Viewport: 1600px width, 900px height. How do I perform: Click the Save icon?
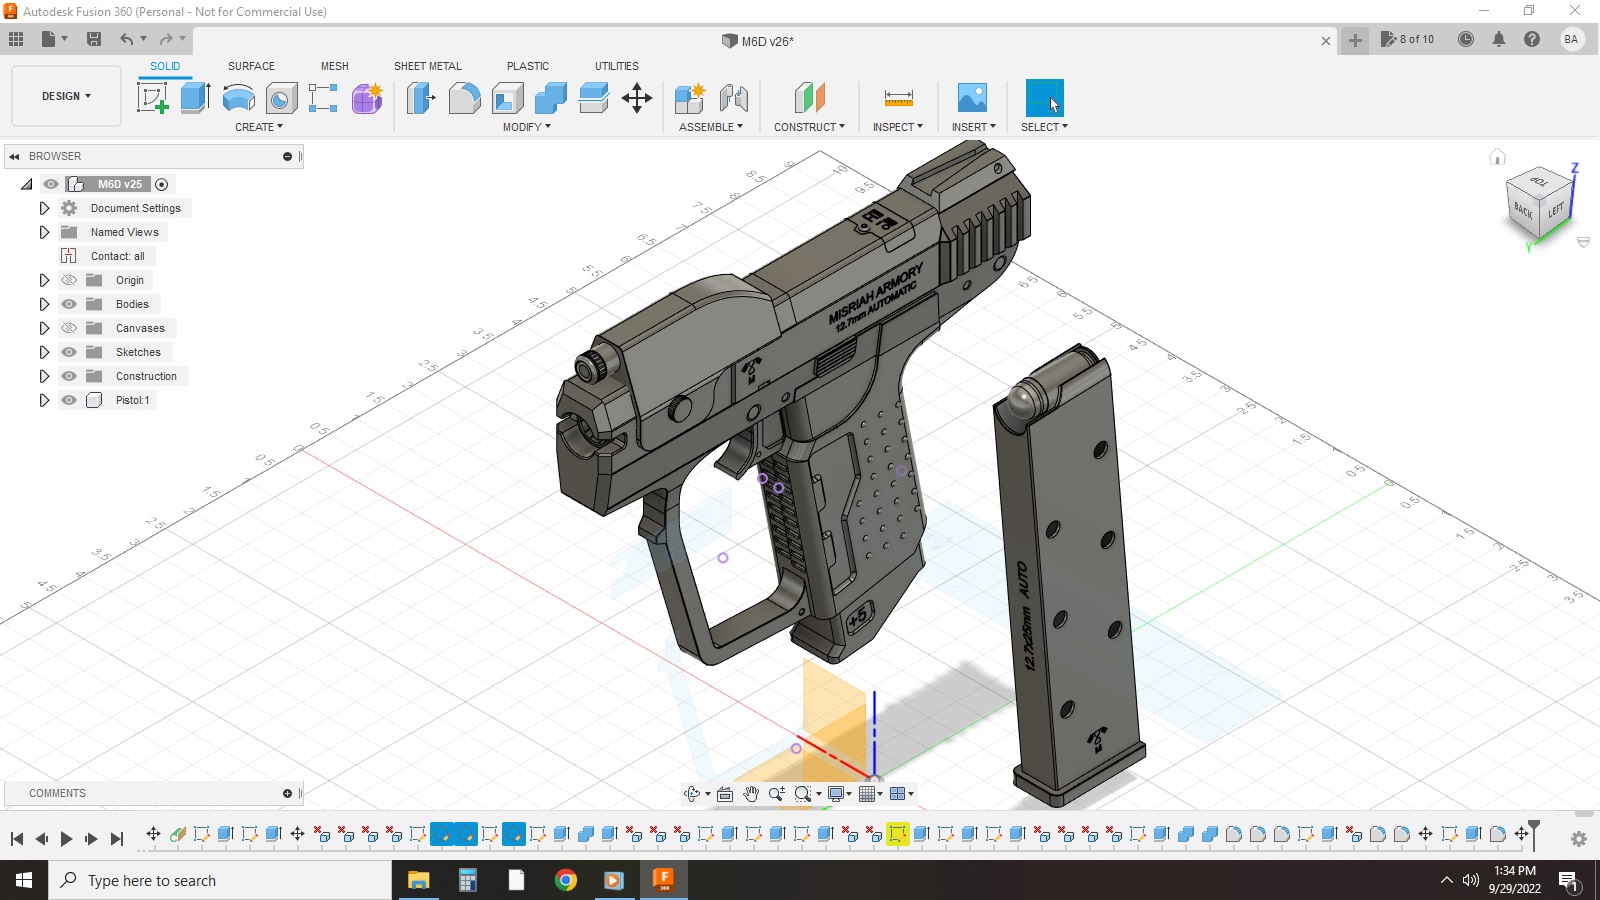pos(94,39)
